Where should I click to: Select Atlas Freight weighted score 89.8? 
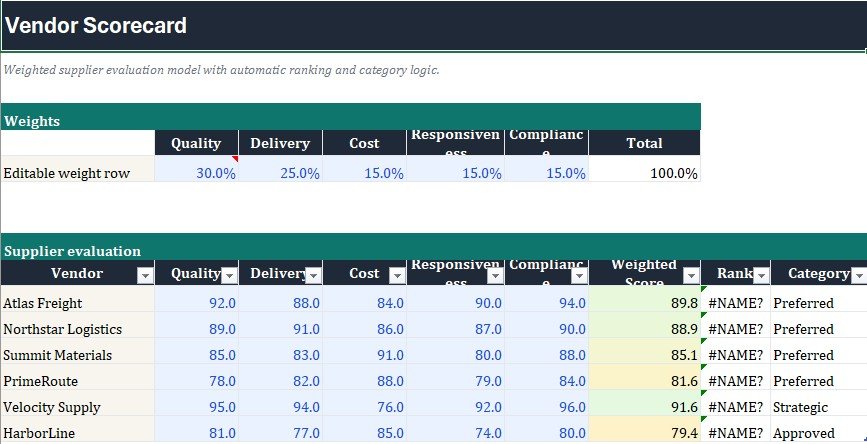(645, 299)
